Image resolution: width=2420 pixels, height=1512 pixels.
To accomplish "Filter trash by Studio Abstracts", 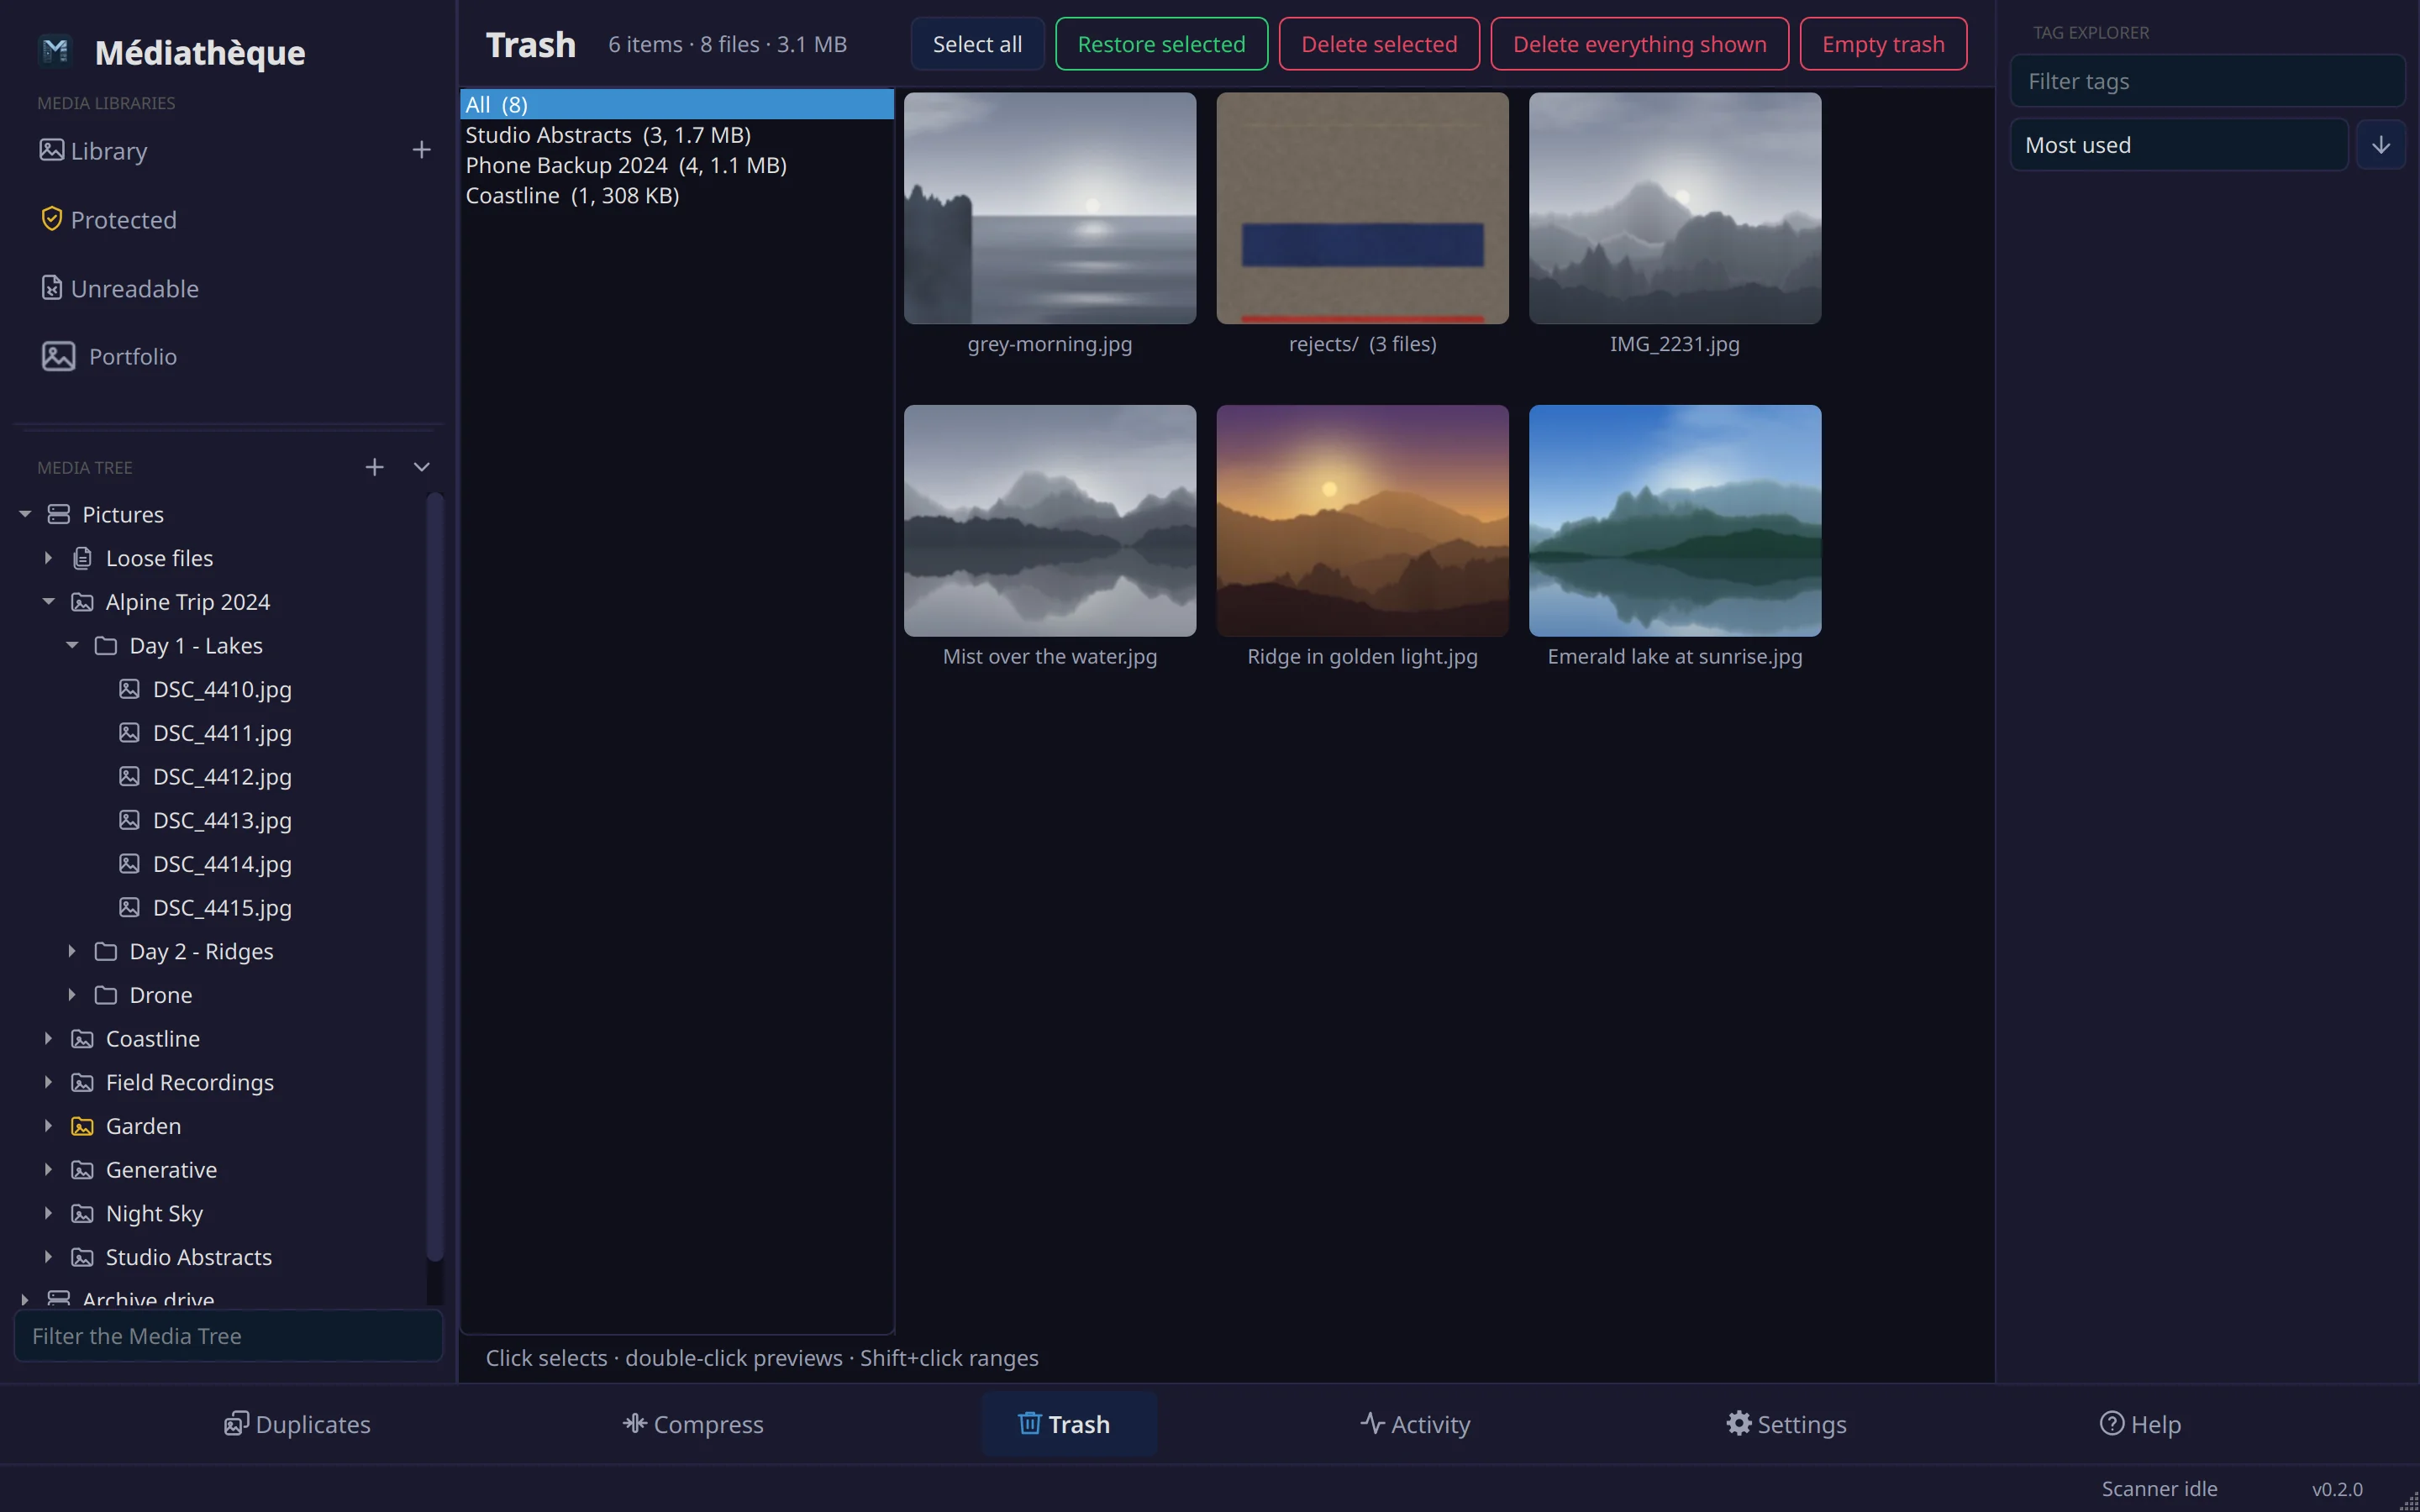I will [x=677, y=135].
